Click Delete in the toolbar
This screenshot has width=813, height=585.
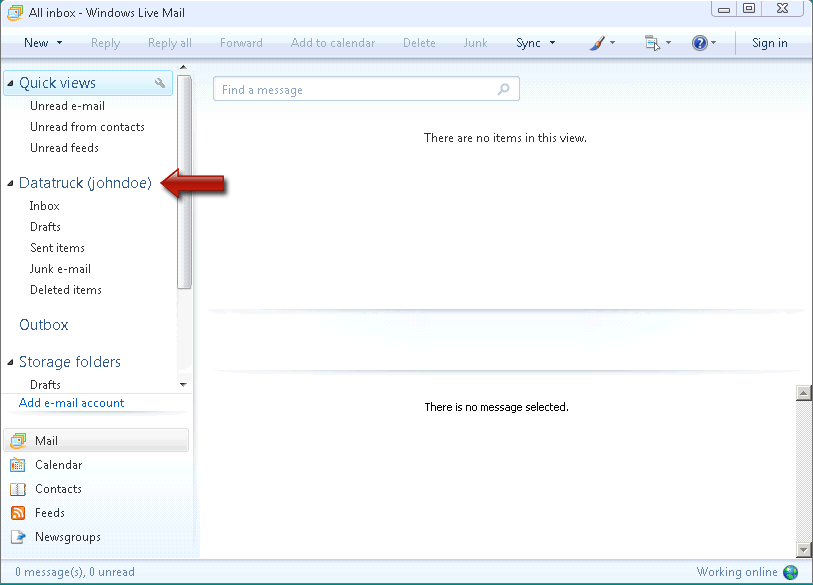click(x=419, y=43)
